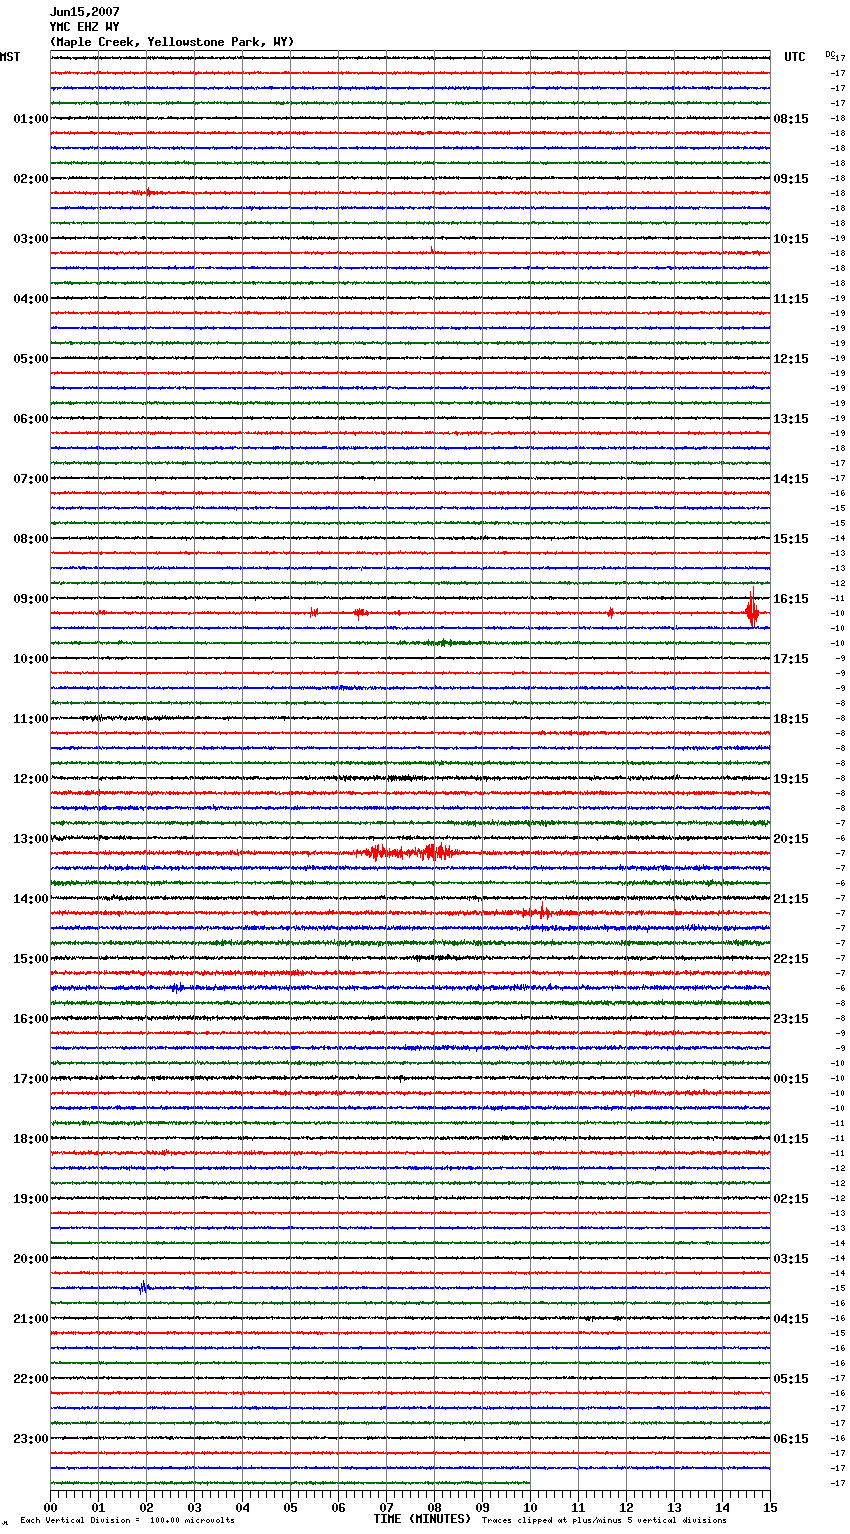Select the 21:00 MST time label
This screenshot has height=1534, width=850.
[31, 1319]
